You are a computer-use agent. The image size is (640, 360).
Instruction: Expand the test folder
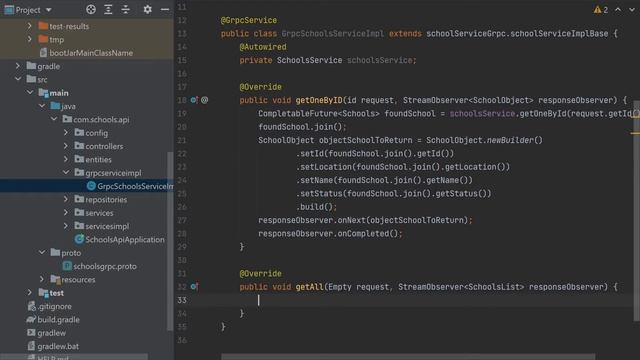pyautogui.click(x=30, y=293)
